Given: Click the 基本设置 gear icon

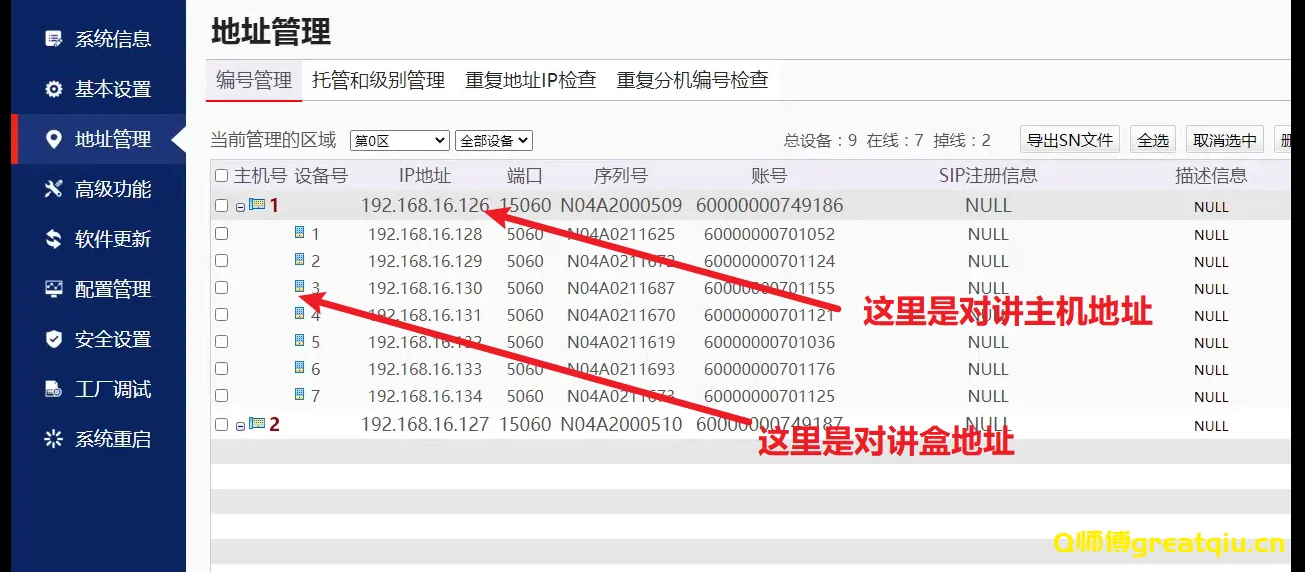Looking at the screenshot, I should click(x=54, y=89).
